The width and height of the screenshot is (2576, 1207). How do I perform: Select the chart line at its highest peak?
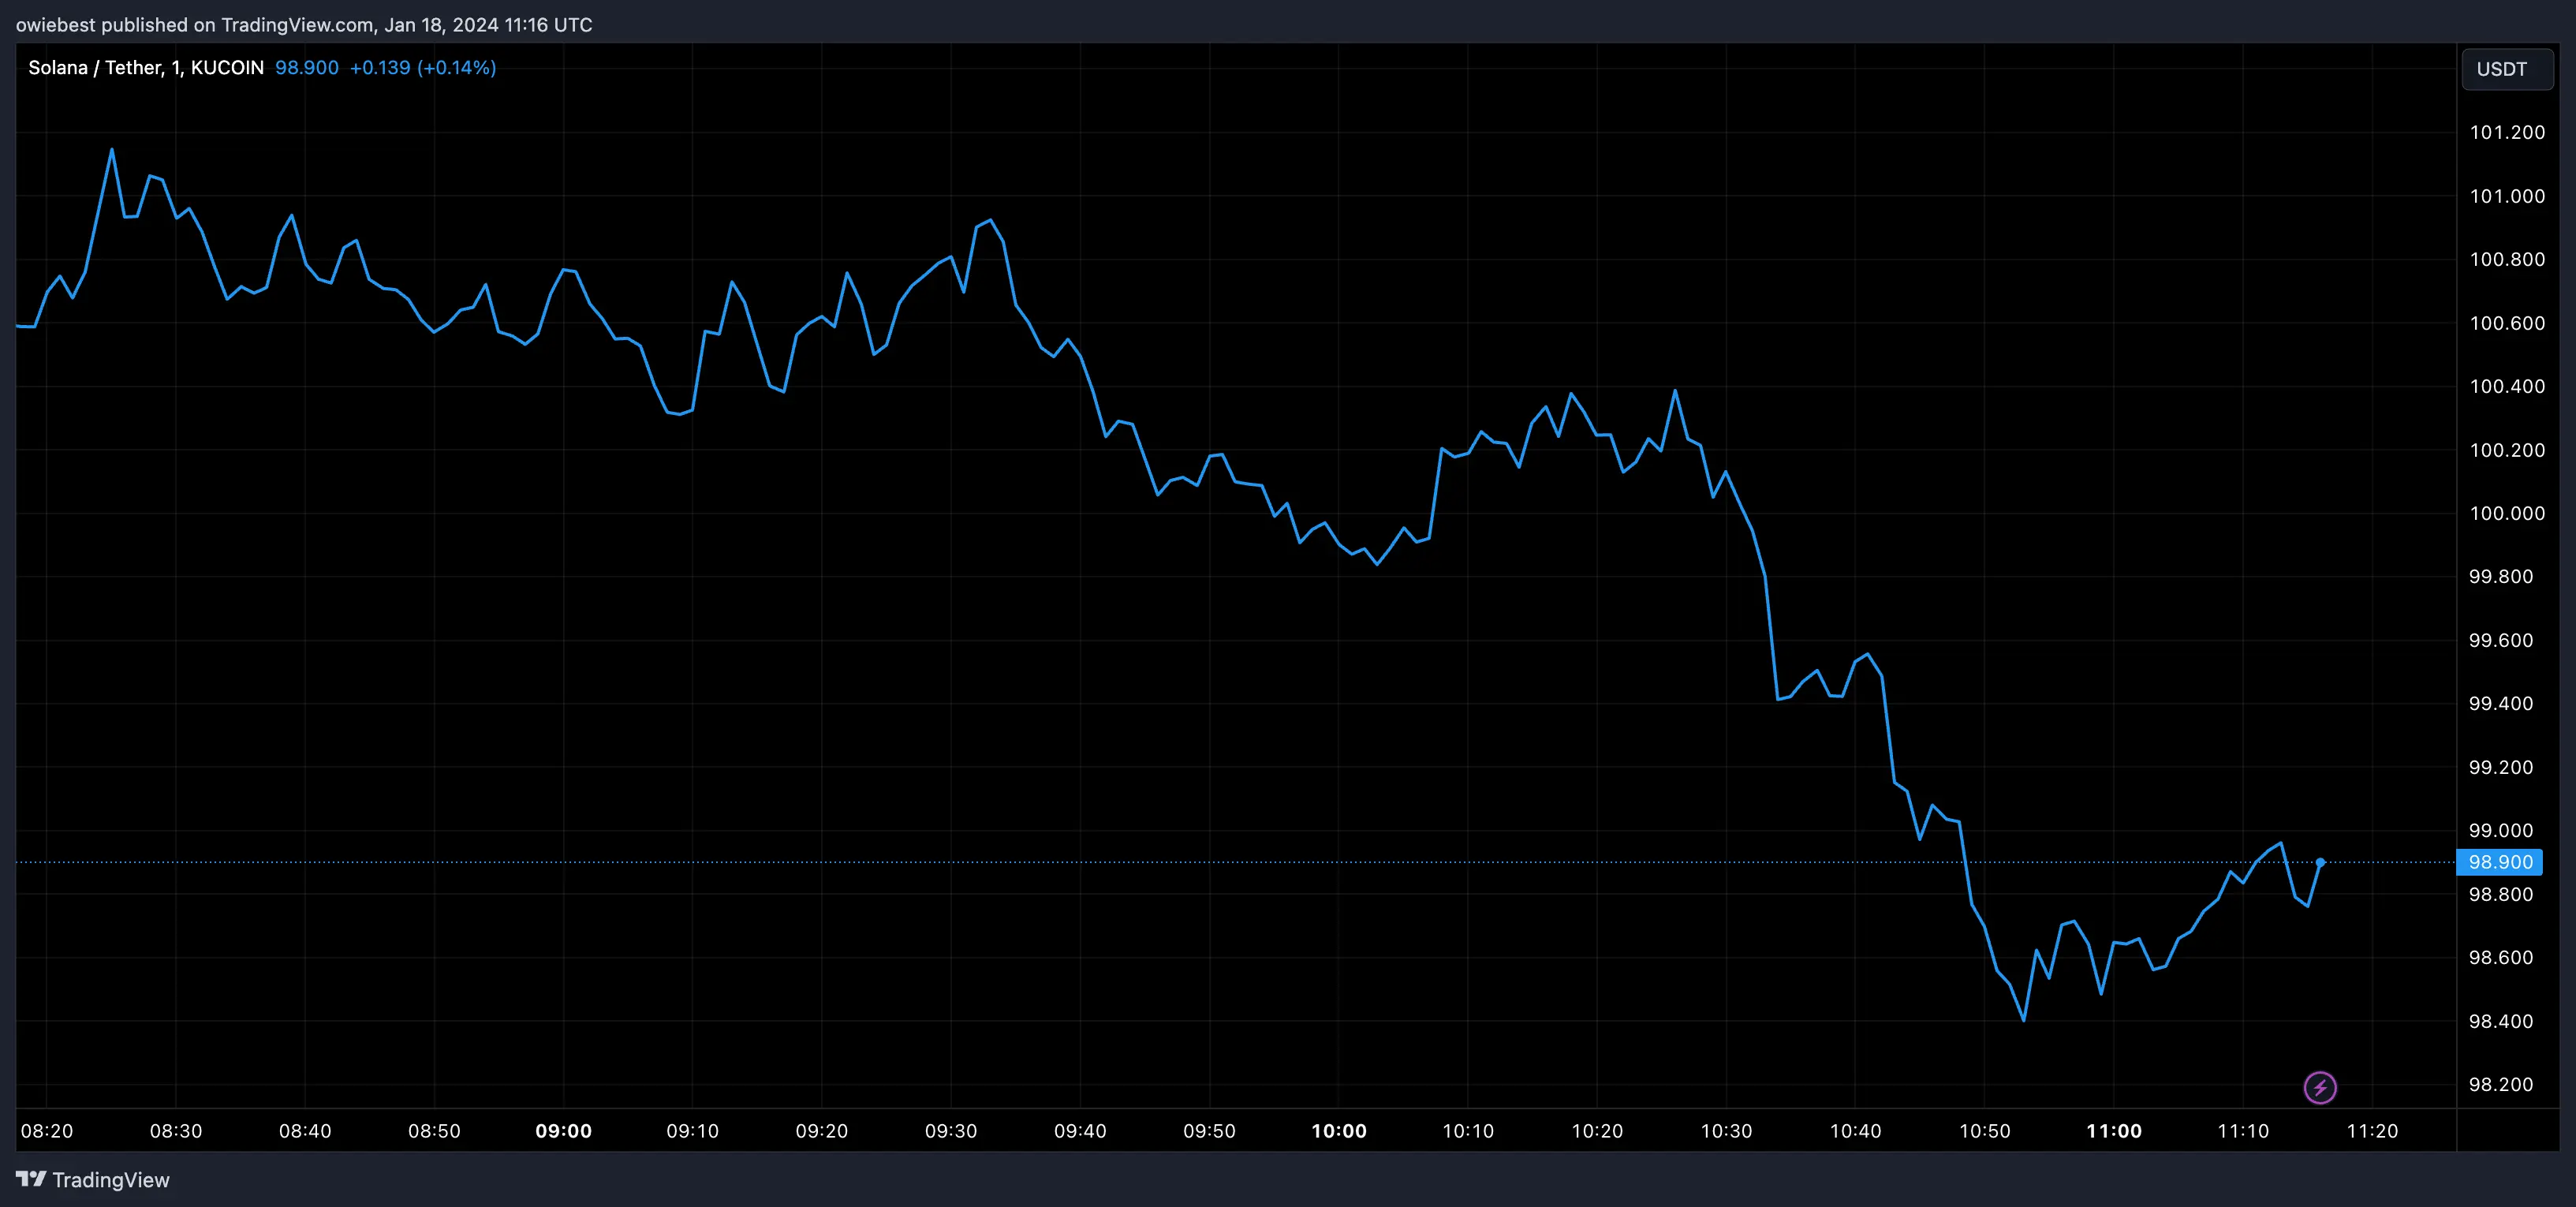pyautogui.click(x=112, y=150)
